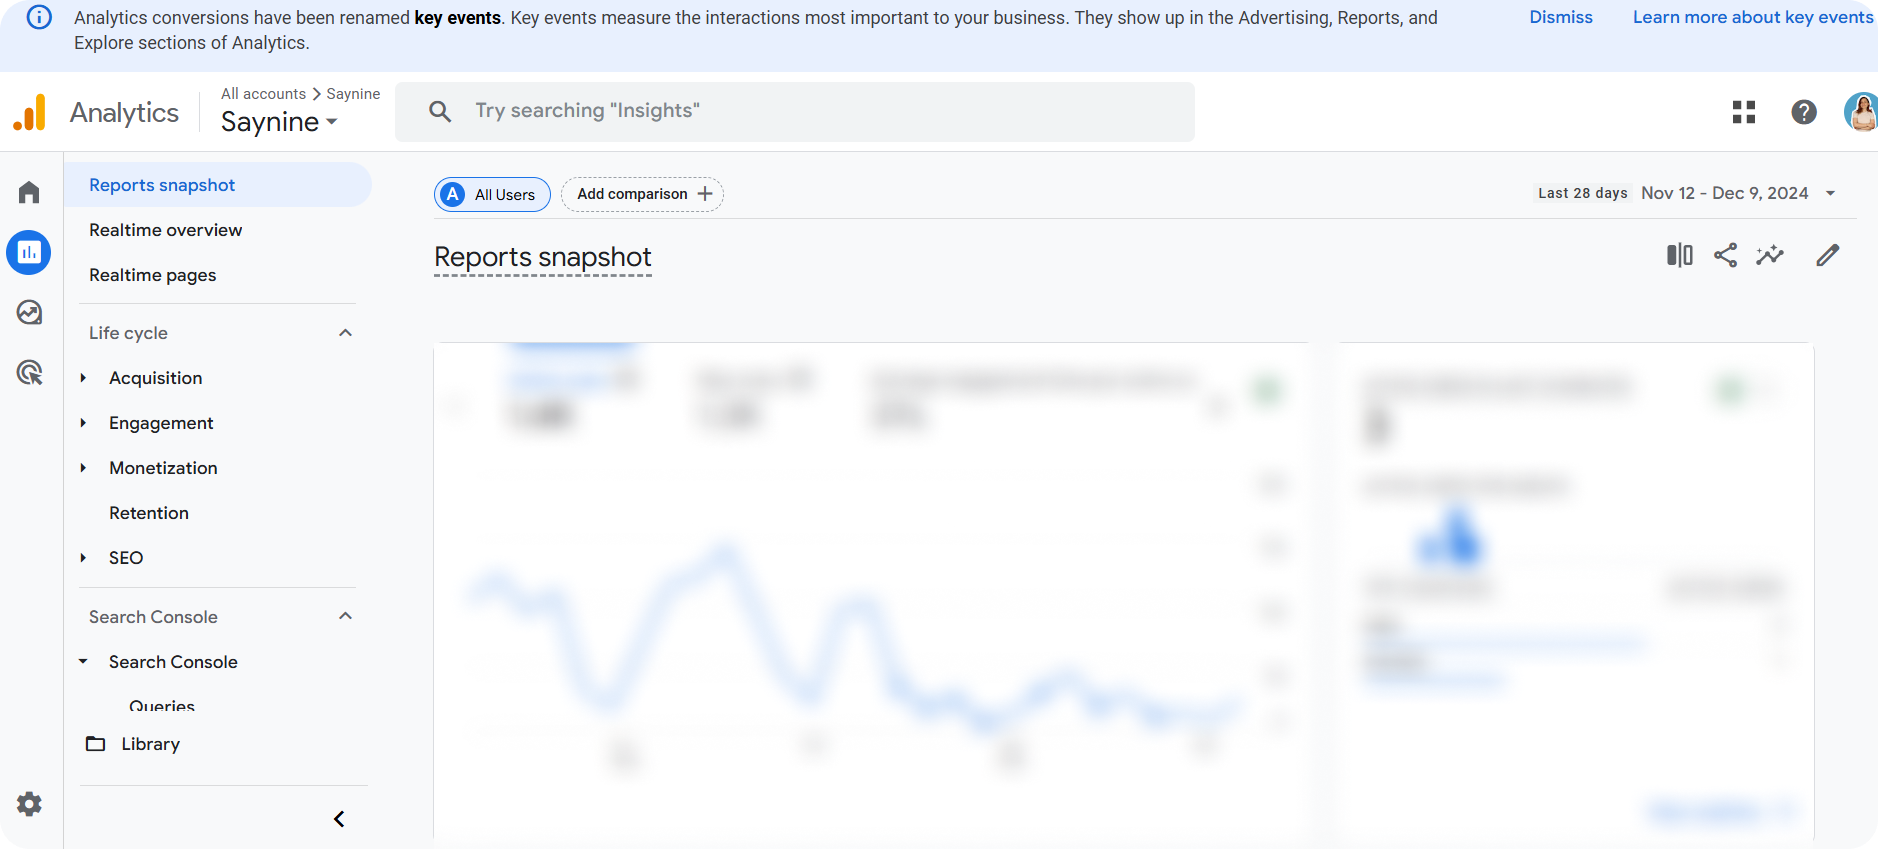The image size is (1878, 849).
Task: Expand the Acquisition tree item
Action: coord(83,378)
